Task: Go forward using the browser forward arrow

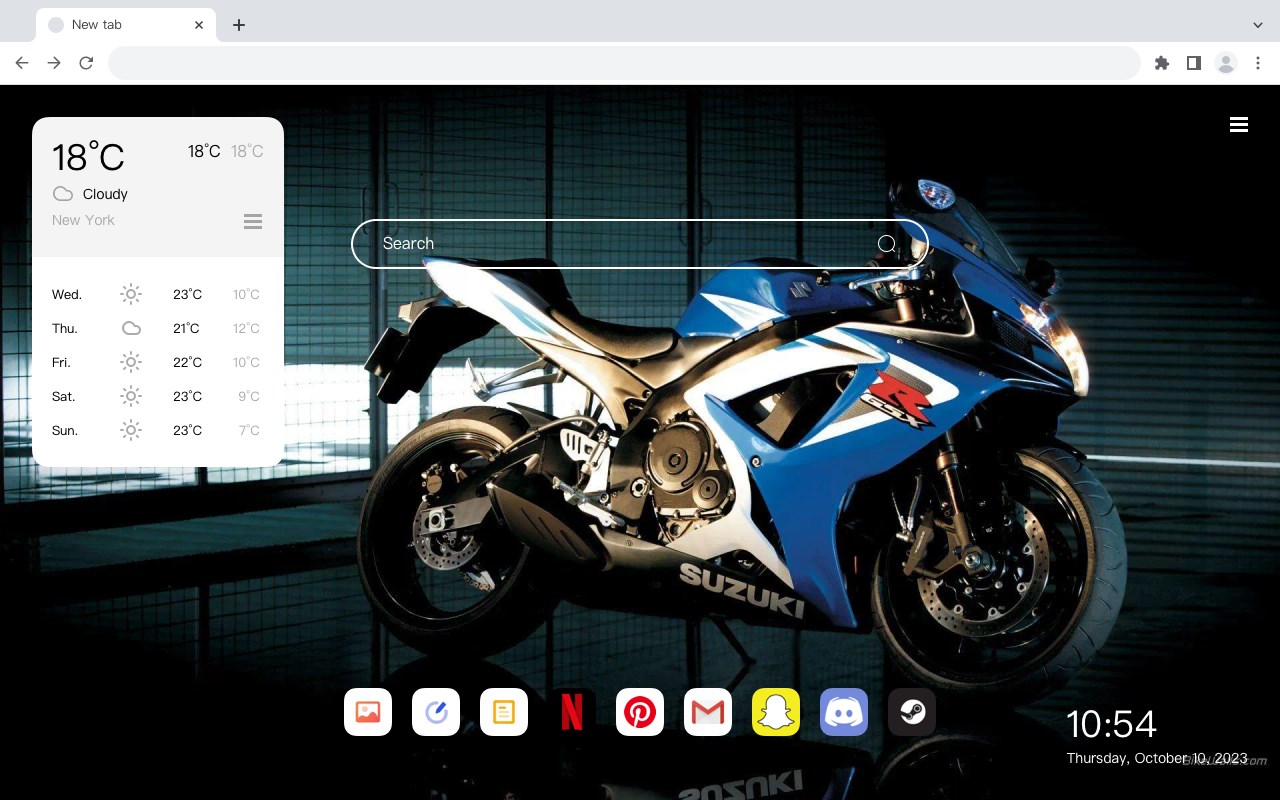Action: [54, 63]
